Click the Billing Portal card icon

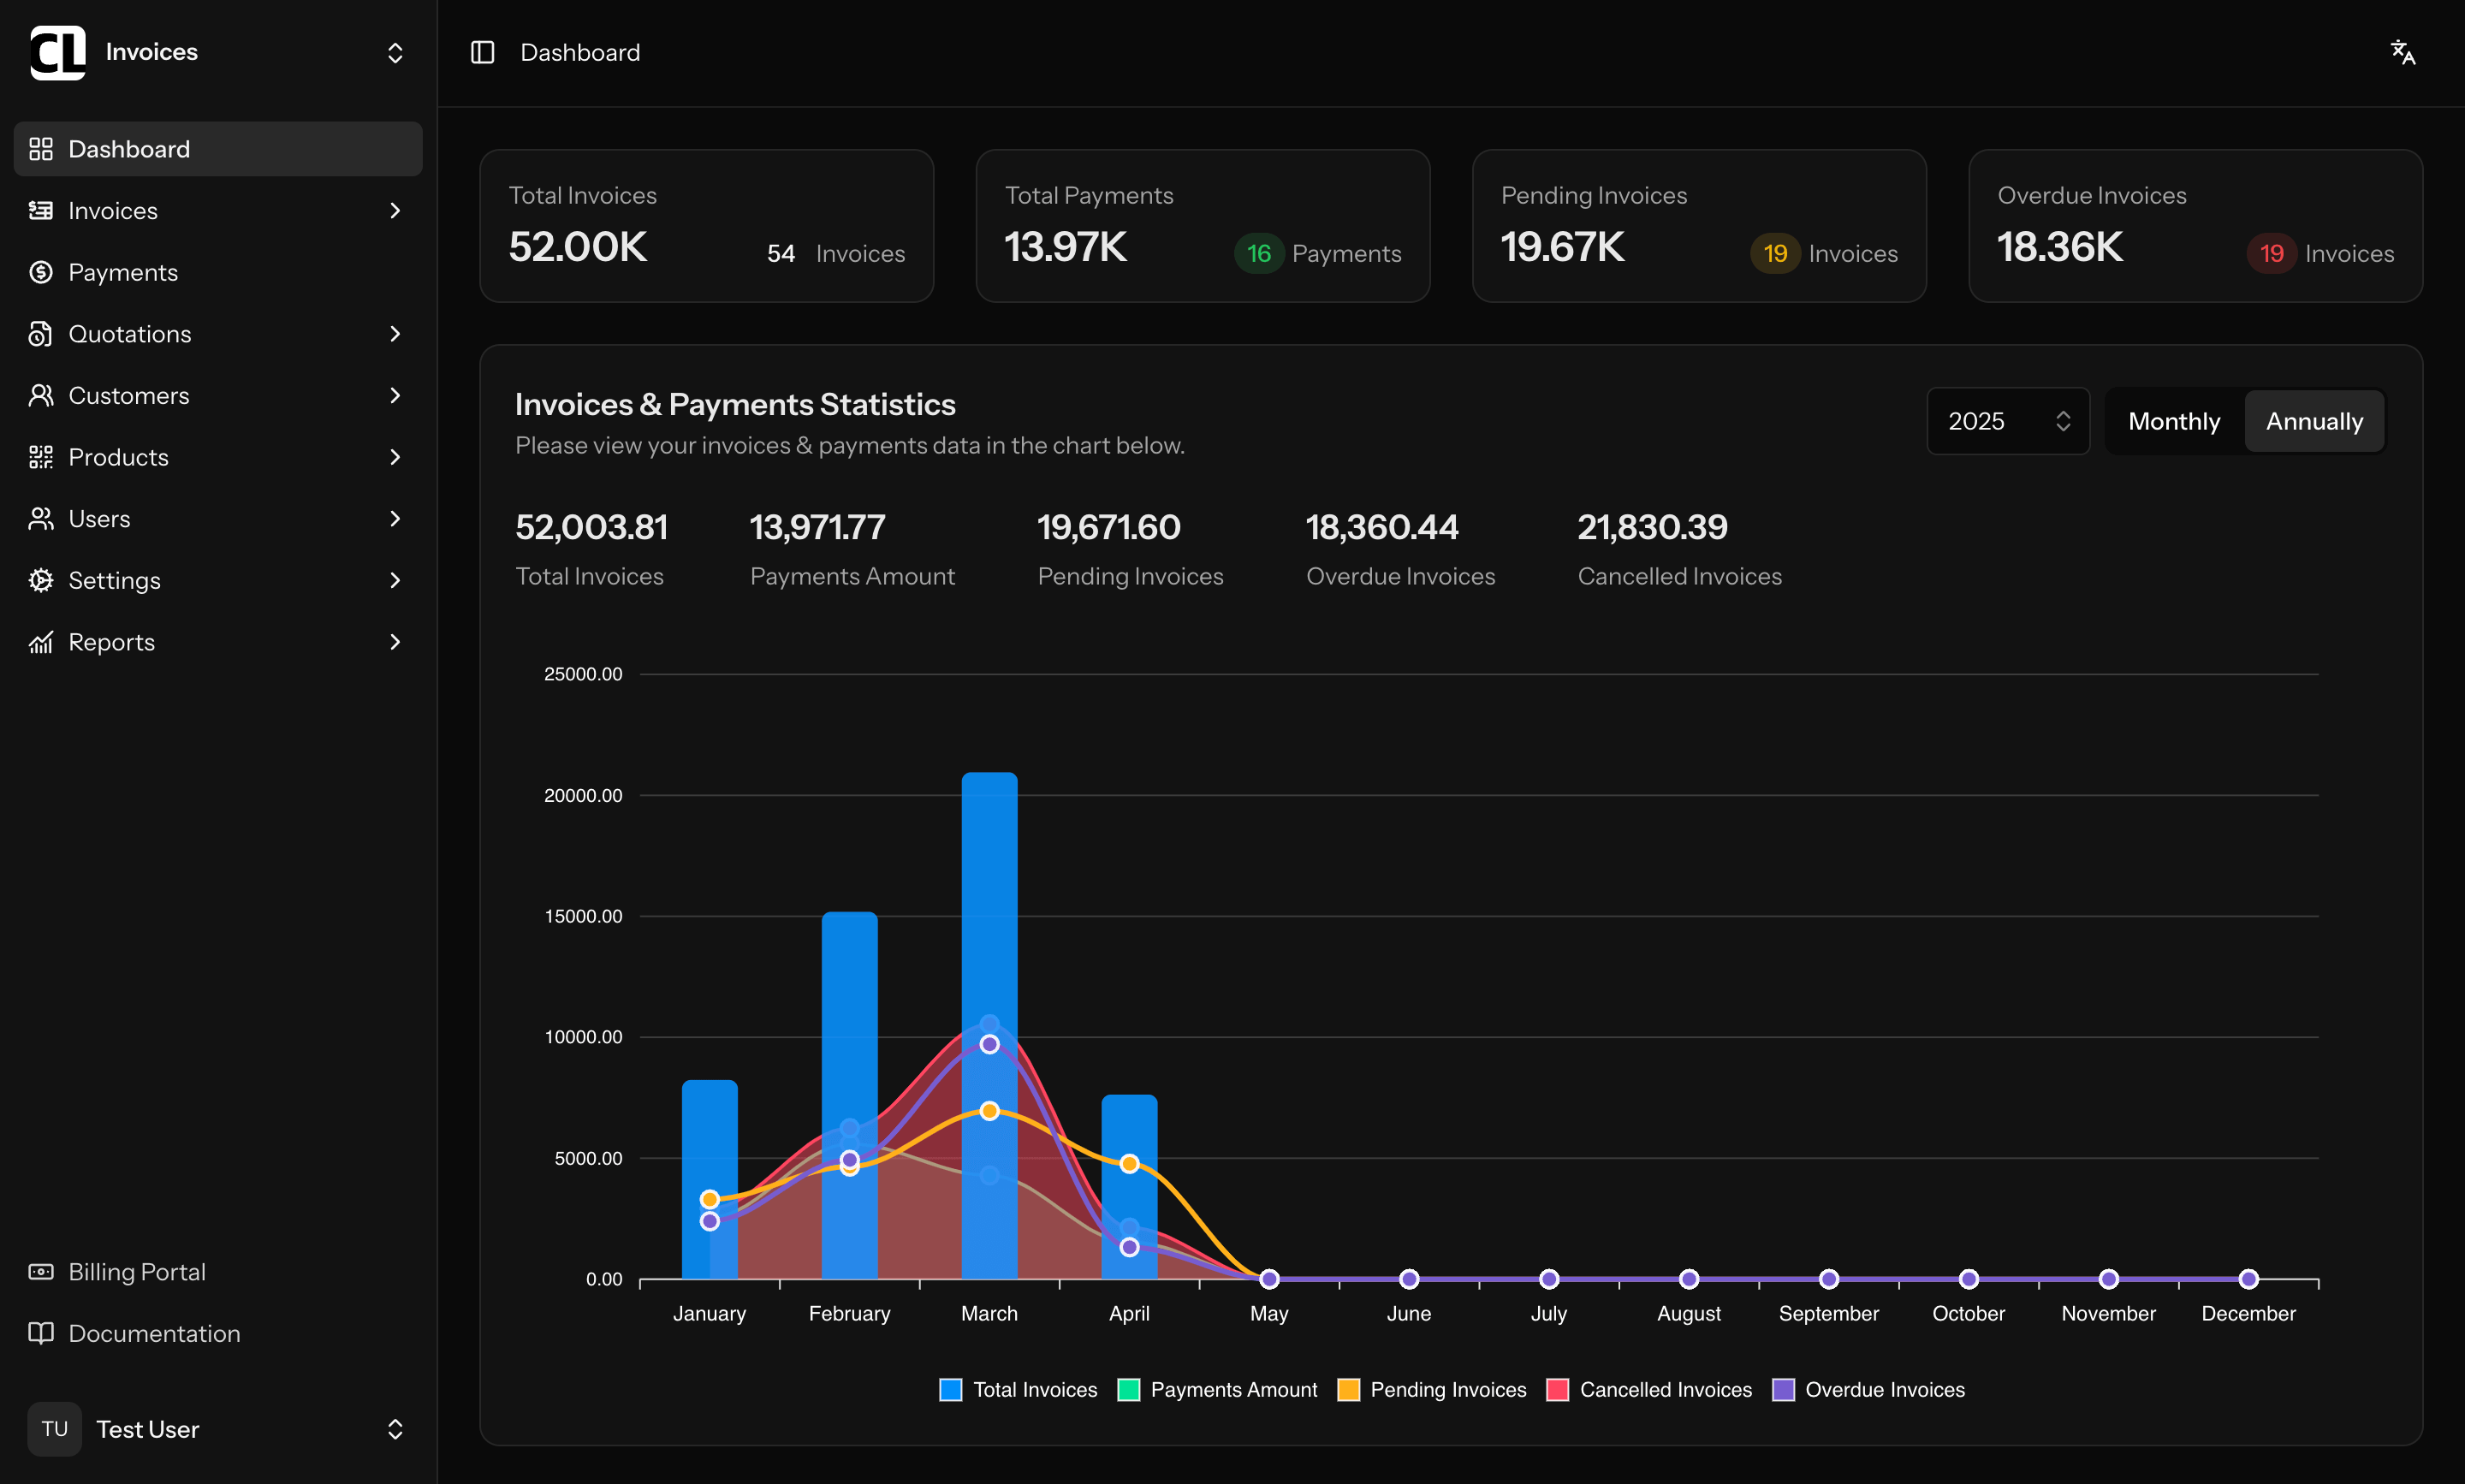[x=41, y=1271]
